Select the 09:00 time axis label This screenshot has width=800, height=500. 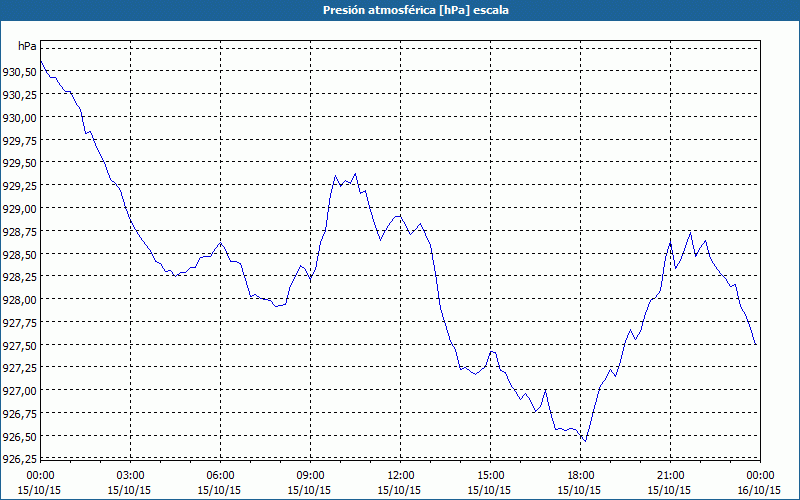point(310,476)
